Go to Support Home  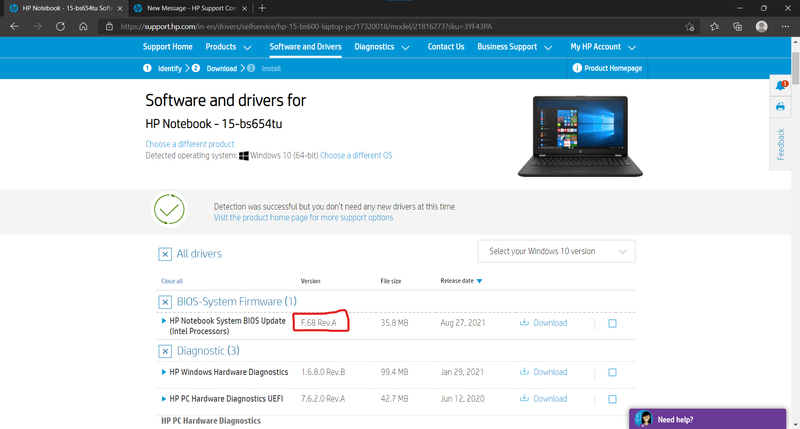167,46
